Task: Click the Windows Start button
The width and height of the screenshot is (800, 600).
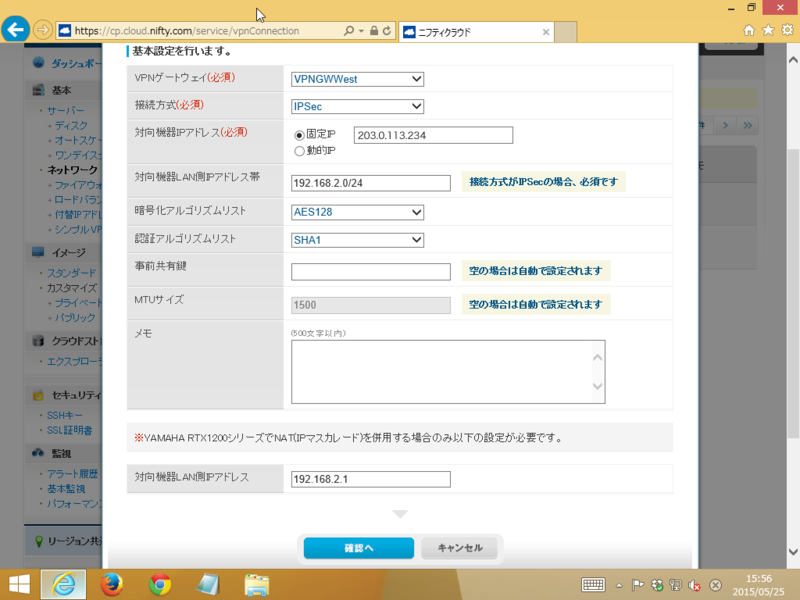Action: [18, 584]
